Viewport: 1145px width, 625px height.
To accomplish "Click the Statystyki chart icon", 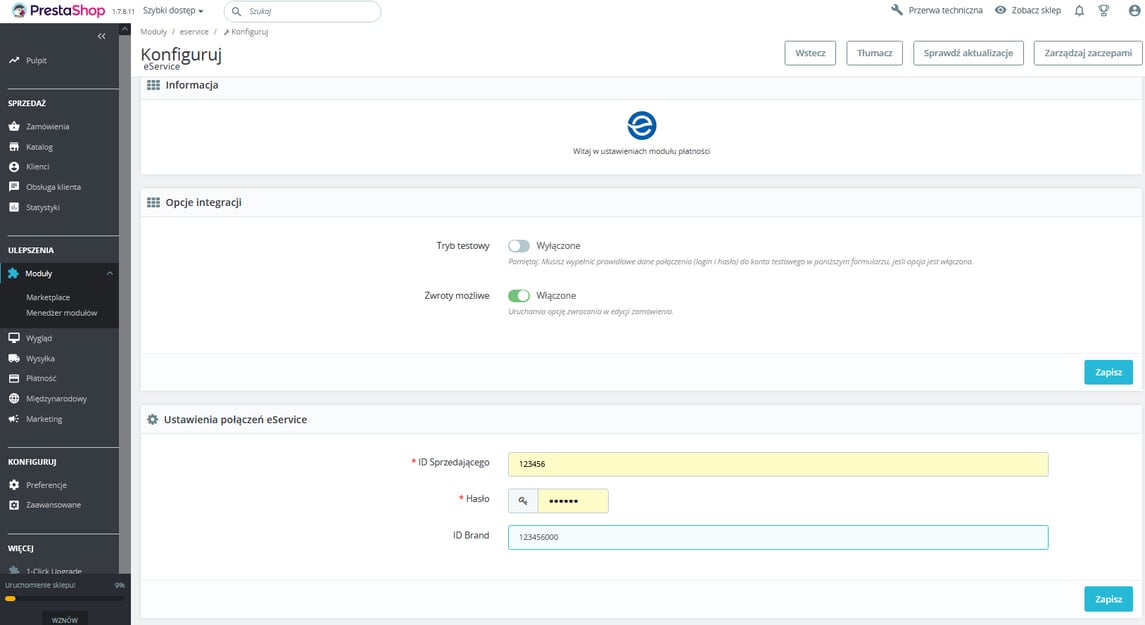I will point(14,207).
